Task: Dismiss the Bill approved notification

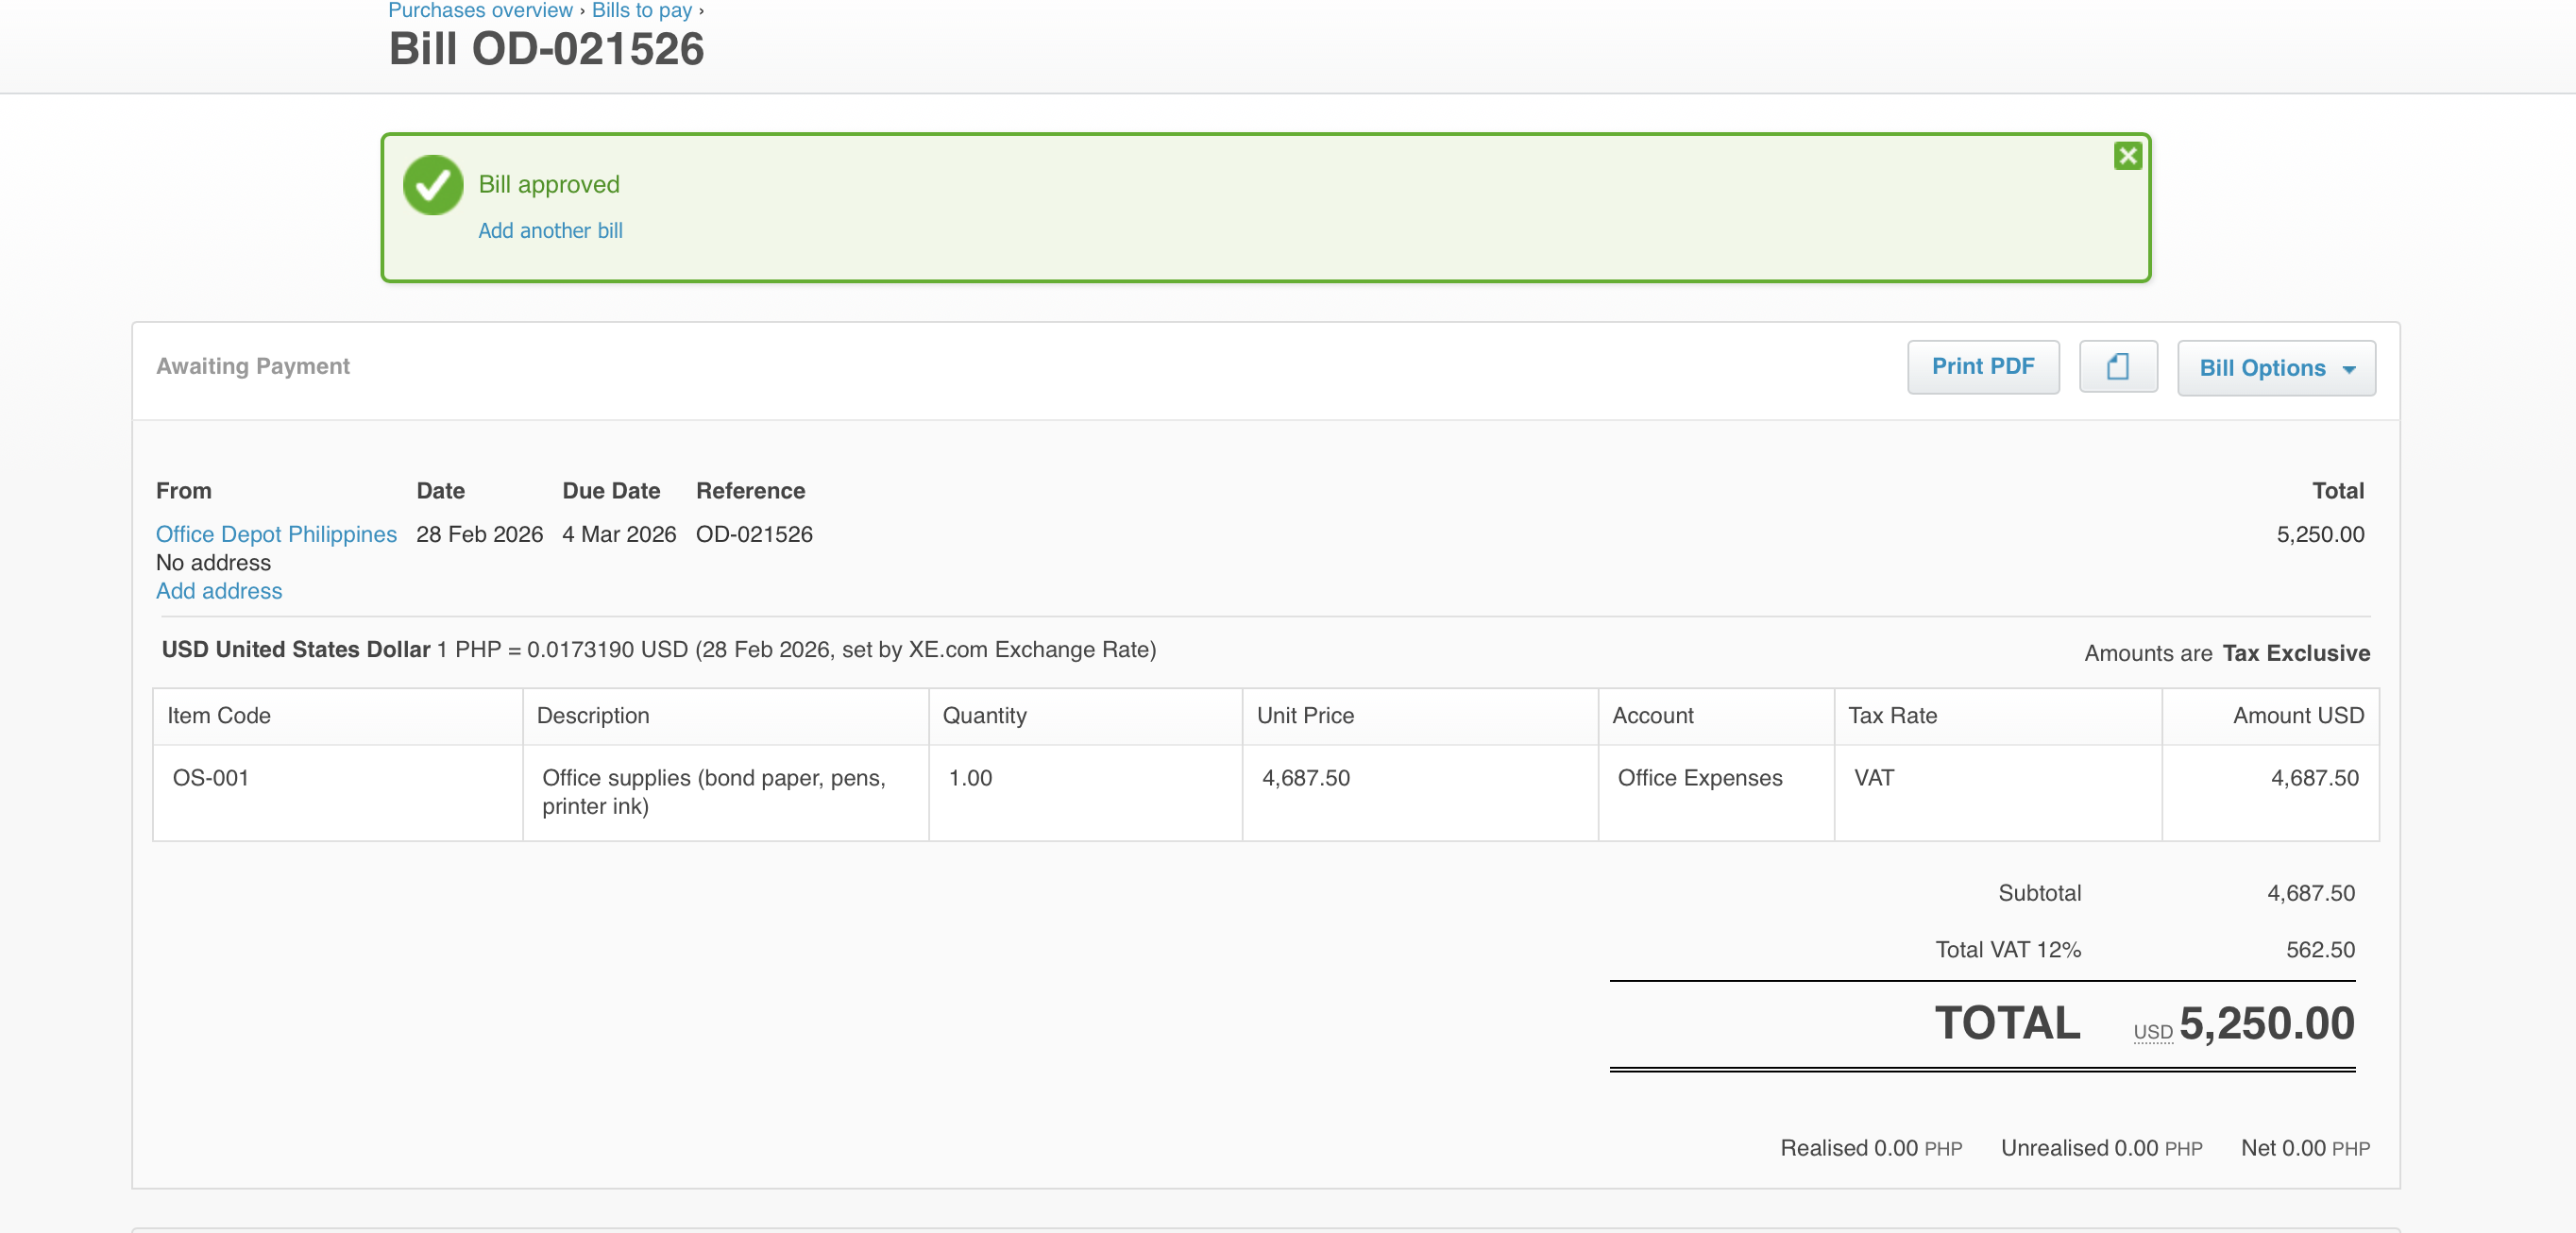Action: (2127, 156)
